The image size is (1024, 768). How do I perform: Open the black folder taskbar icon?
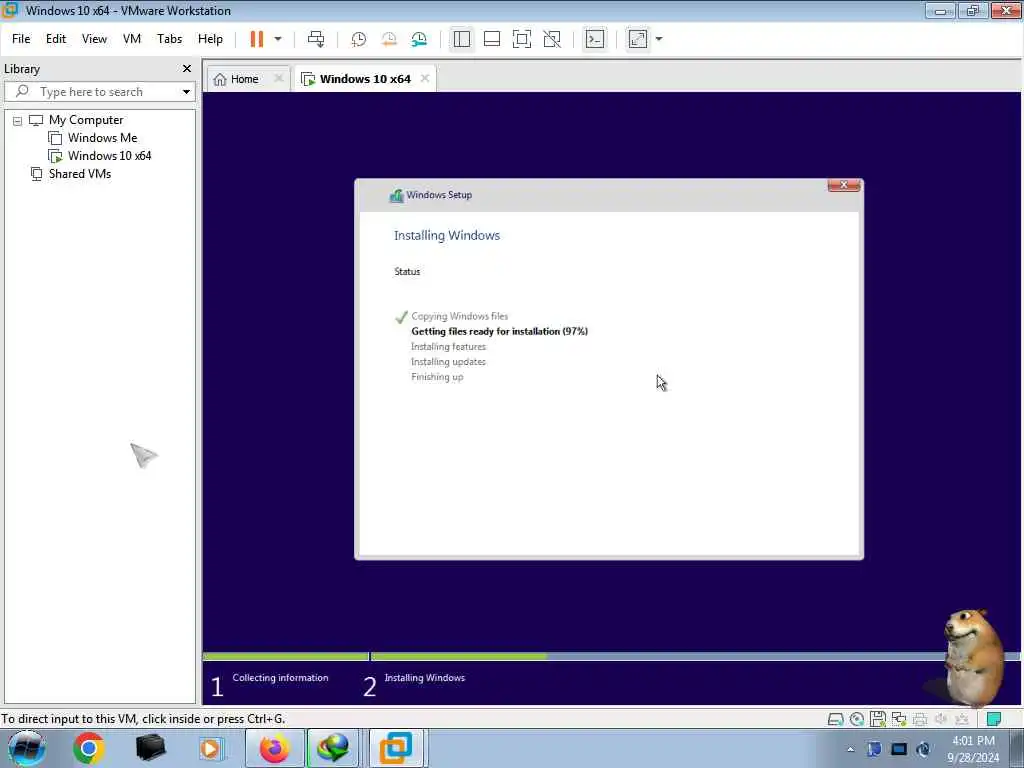tap(150, 748)
